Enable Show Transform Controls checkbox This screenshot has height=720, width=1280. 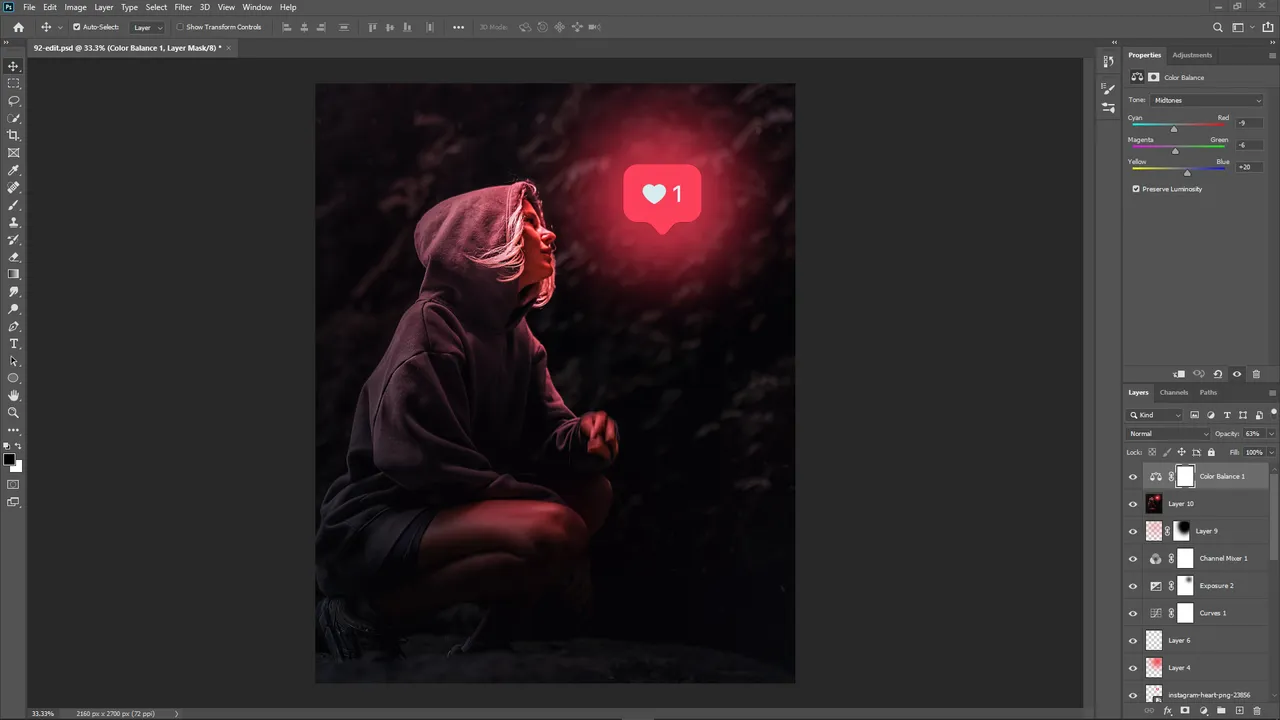point(180,27)
